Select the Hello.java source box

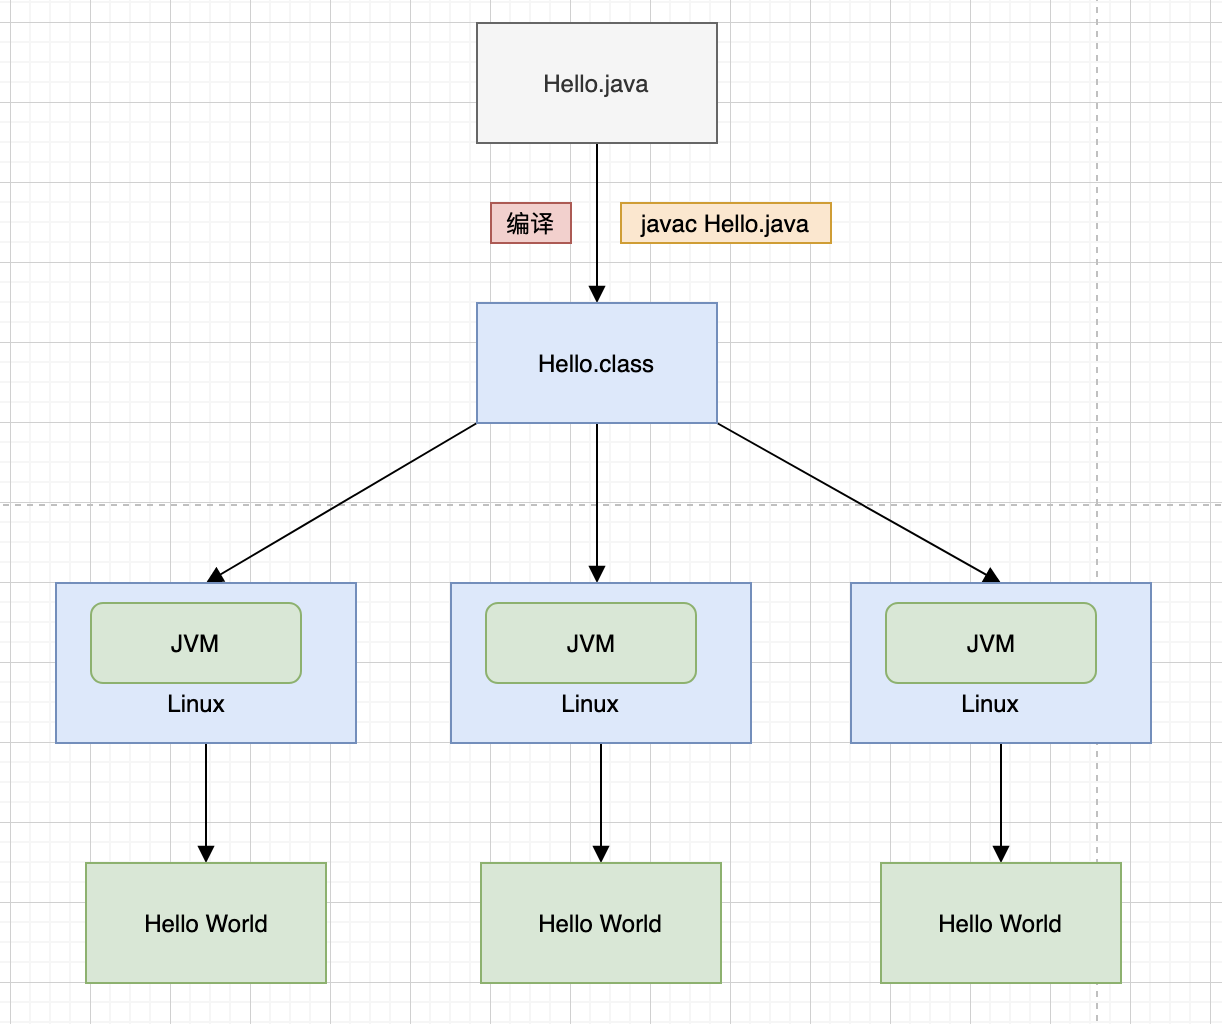pos(596,83)
